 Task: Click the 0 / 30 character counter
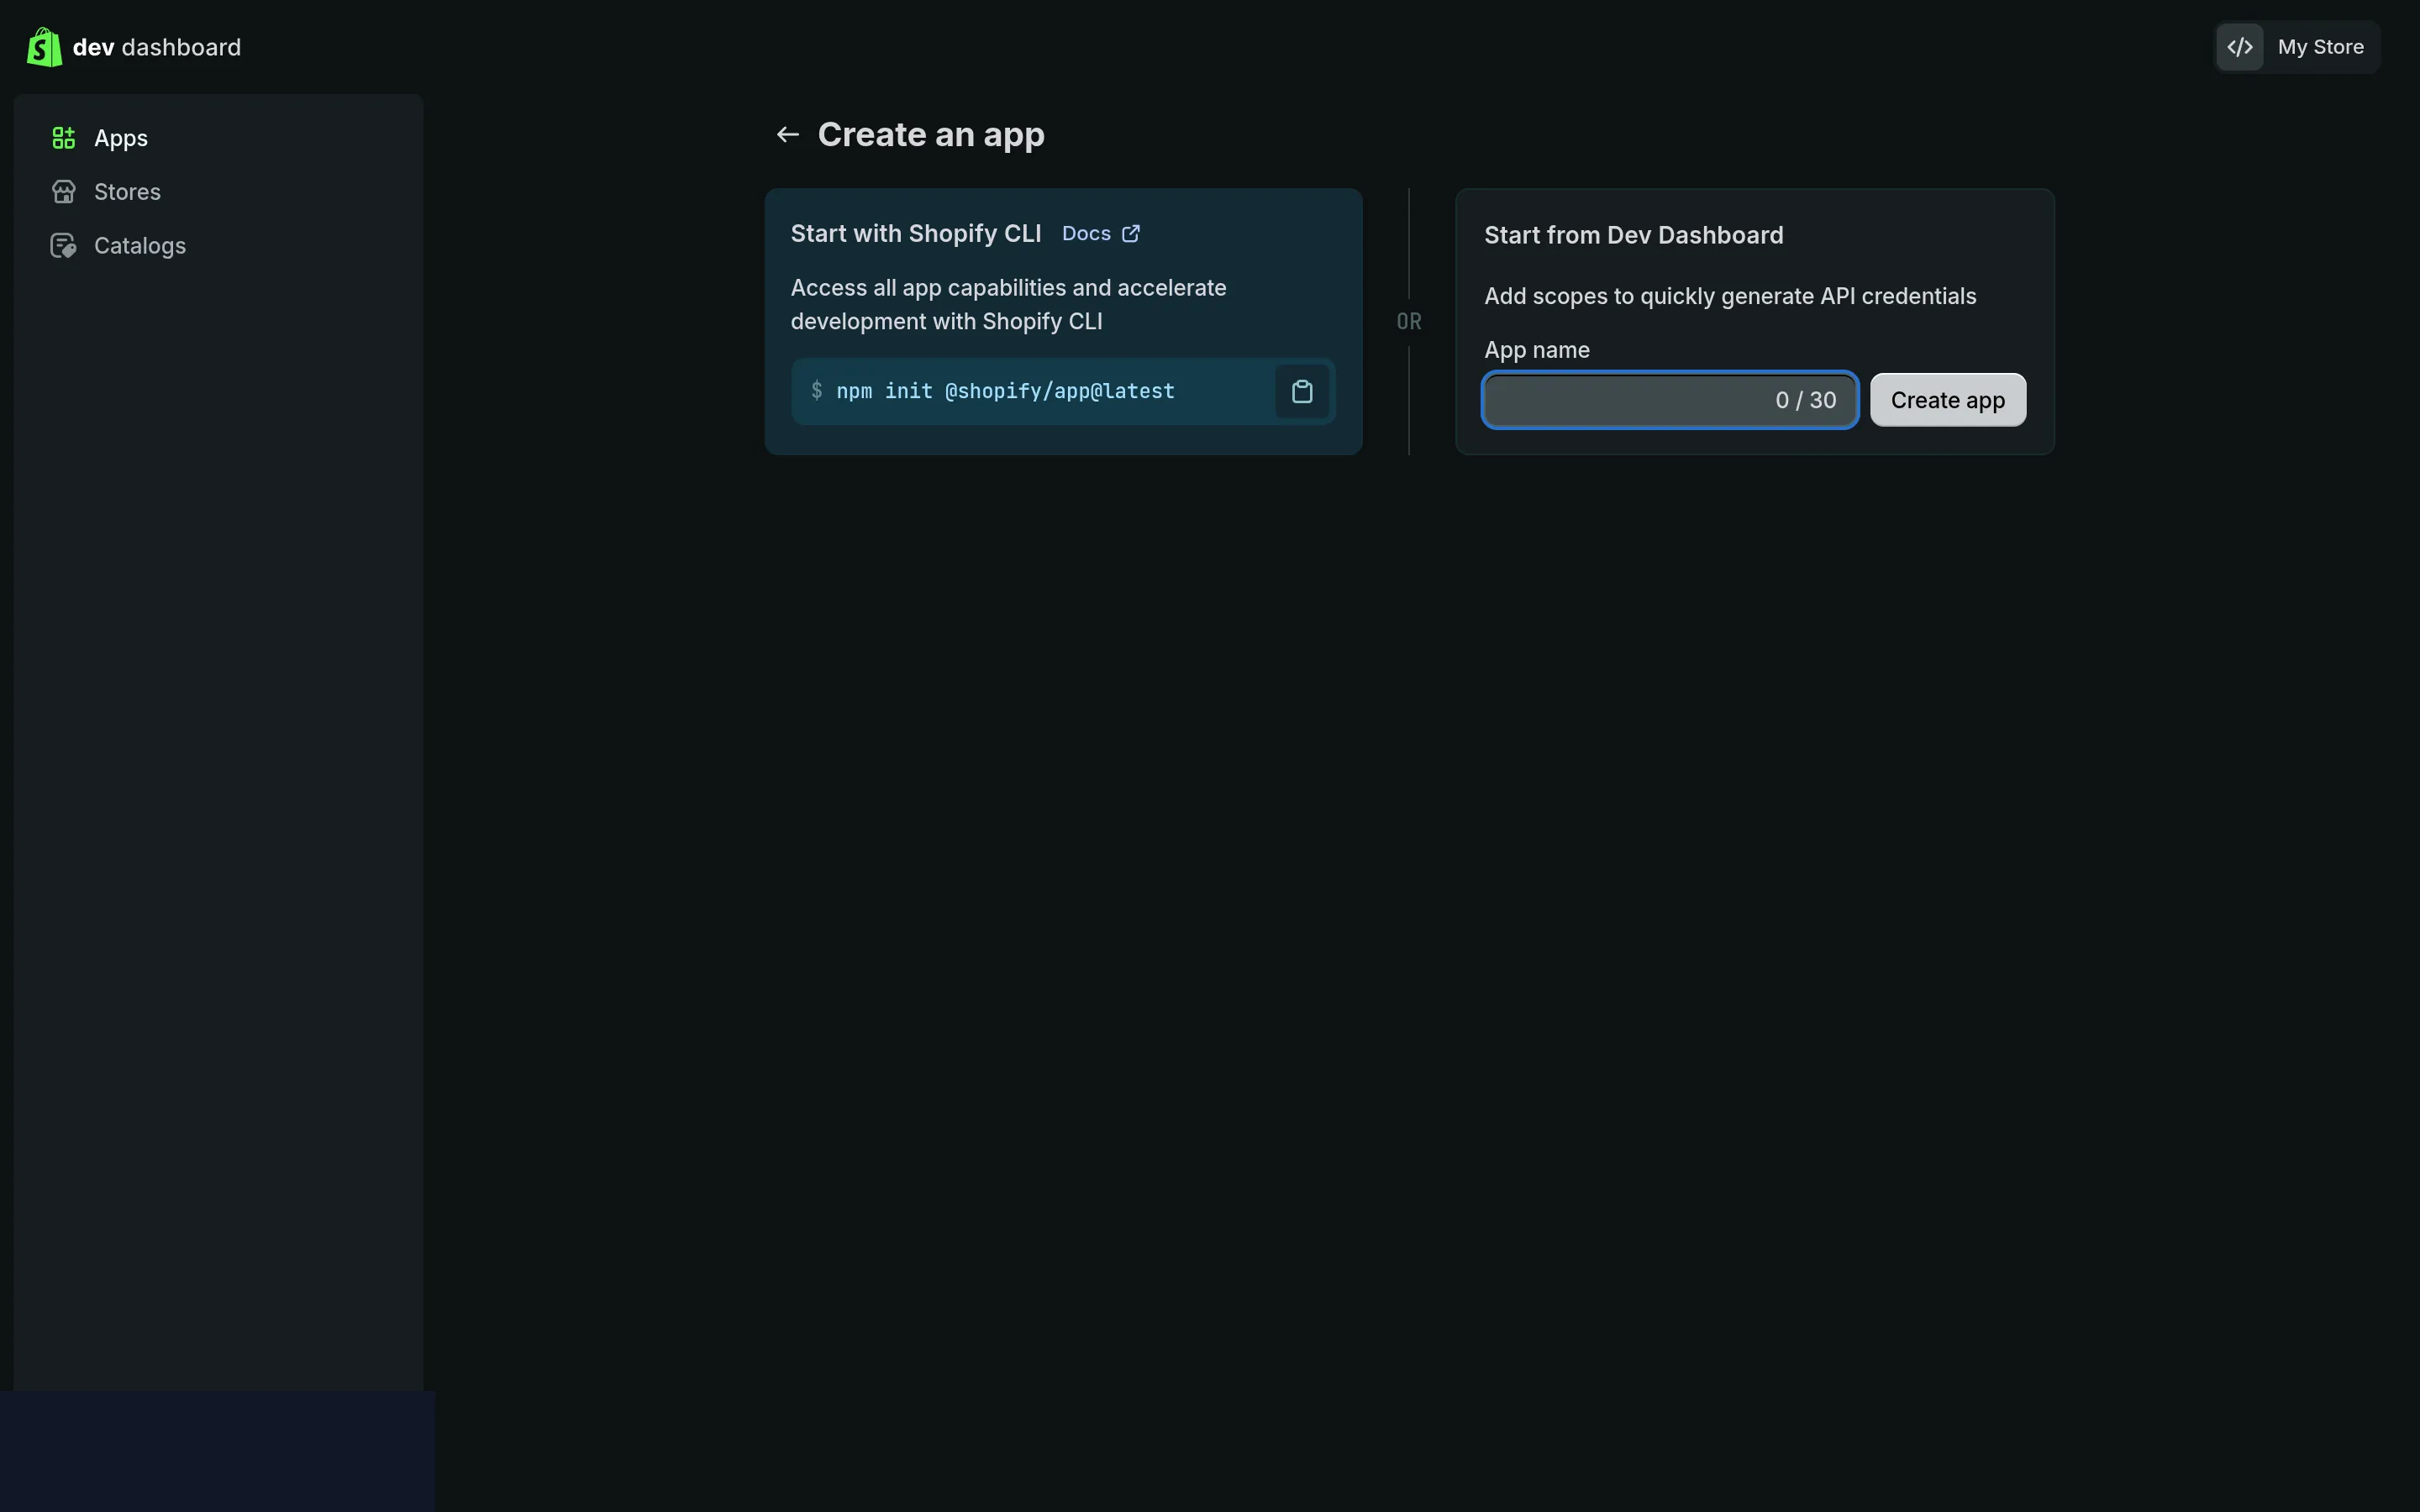click(x=1806, y=400)
